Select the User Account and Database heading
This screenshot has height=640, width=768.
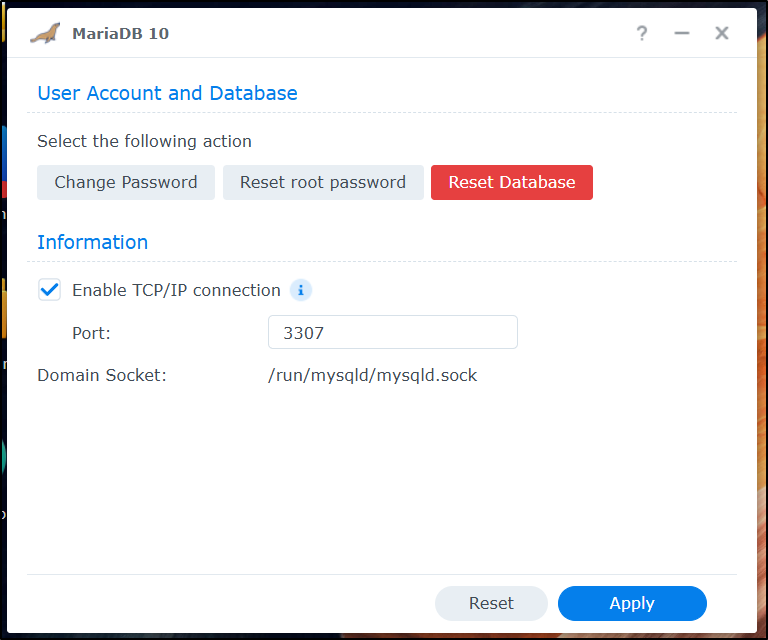168,93
